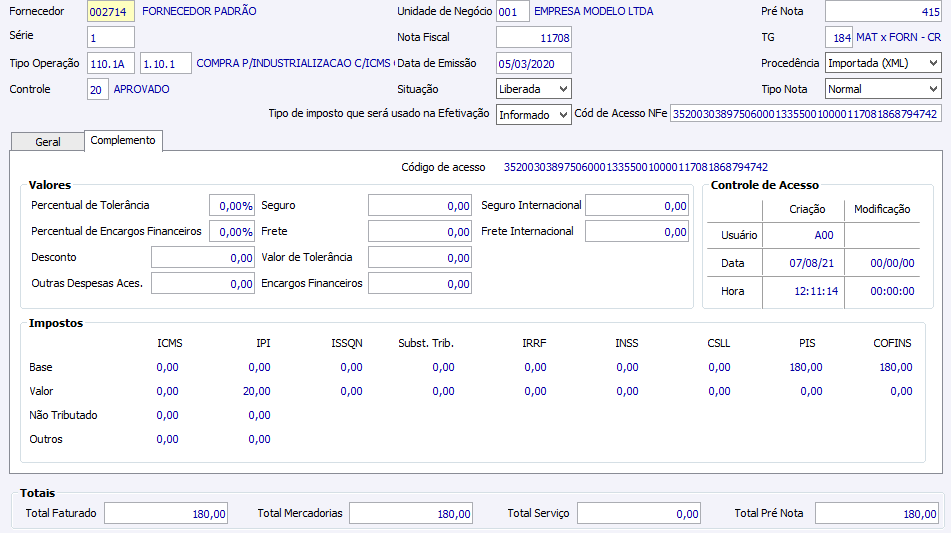Screen dimensions: 951x533
Task: Click the Desconto value field
Action: tap(203, 258)
